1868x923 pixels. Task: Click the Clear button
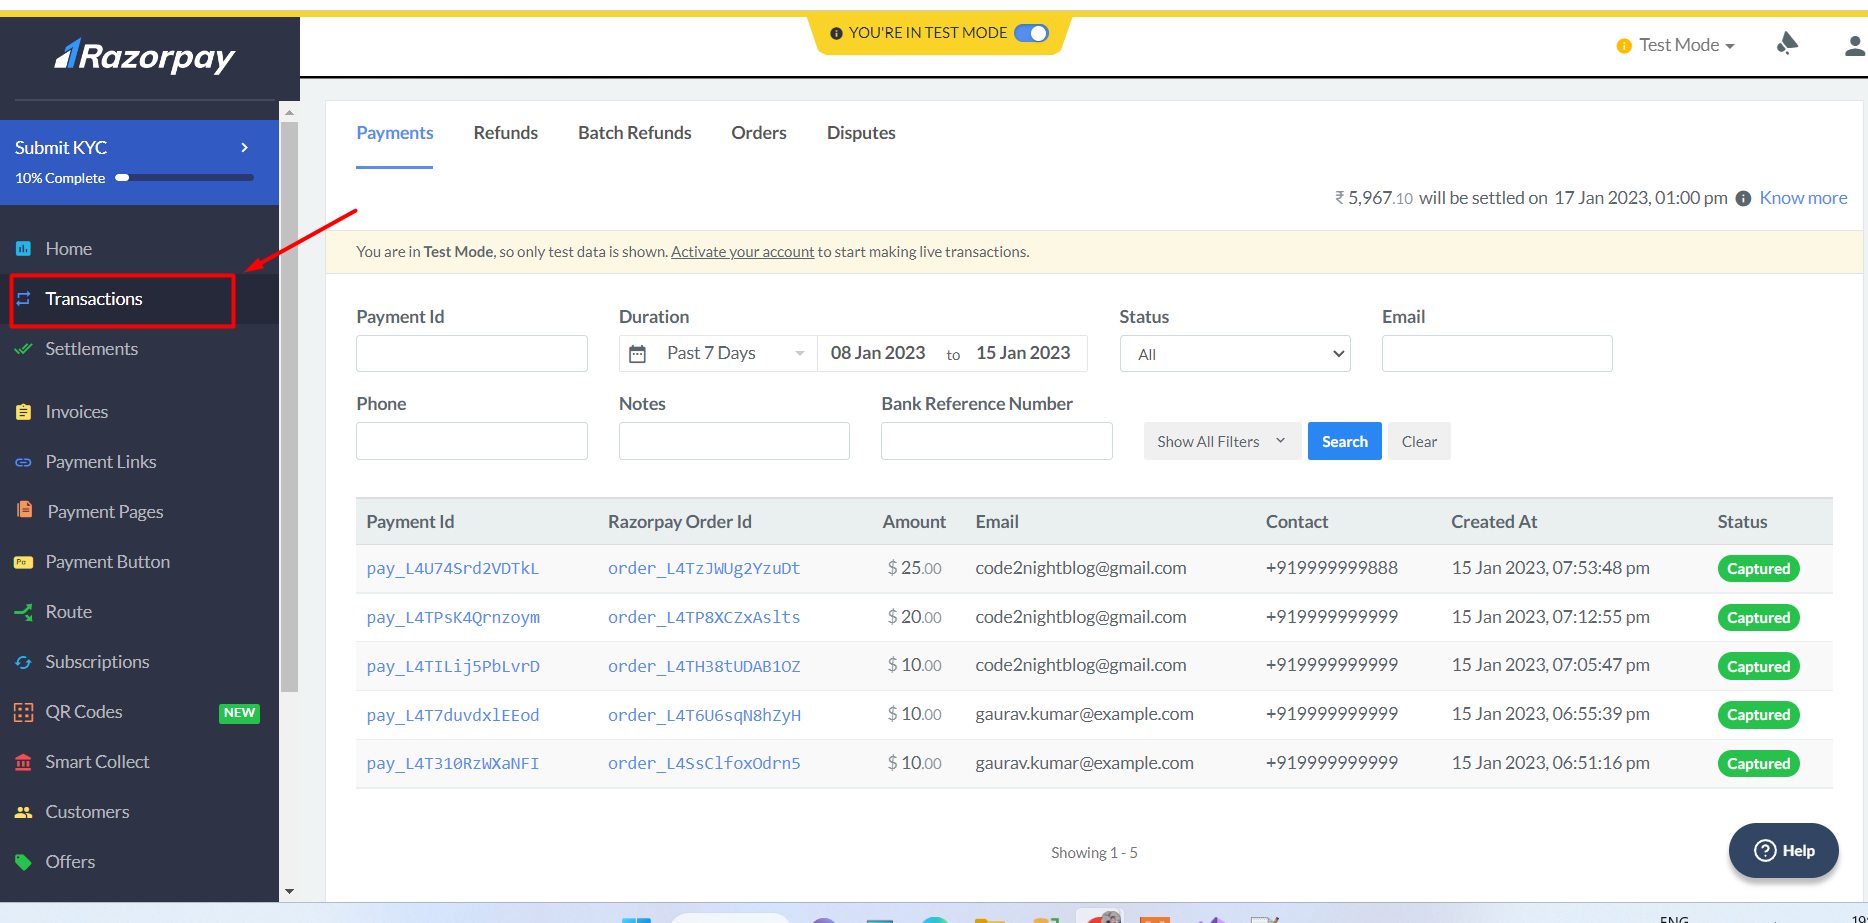pos(1419,441)
